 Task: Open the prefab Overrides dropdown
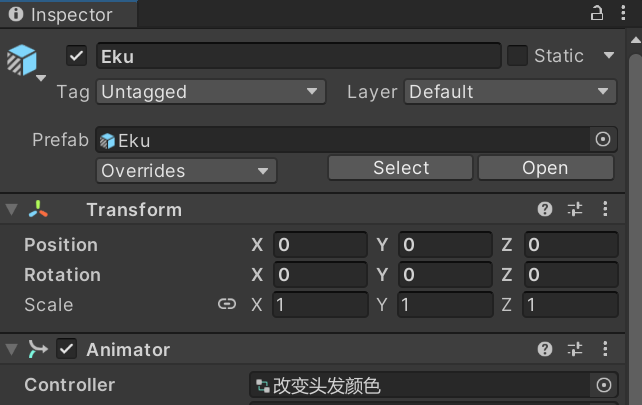pos(186,171)
